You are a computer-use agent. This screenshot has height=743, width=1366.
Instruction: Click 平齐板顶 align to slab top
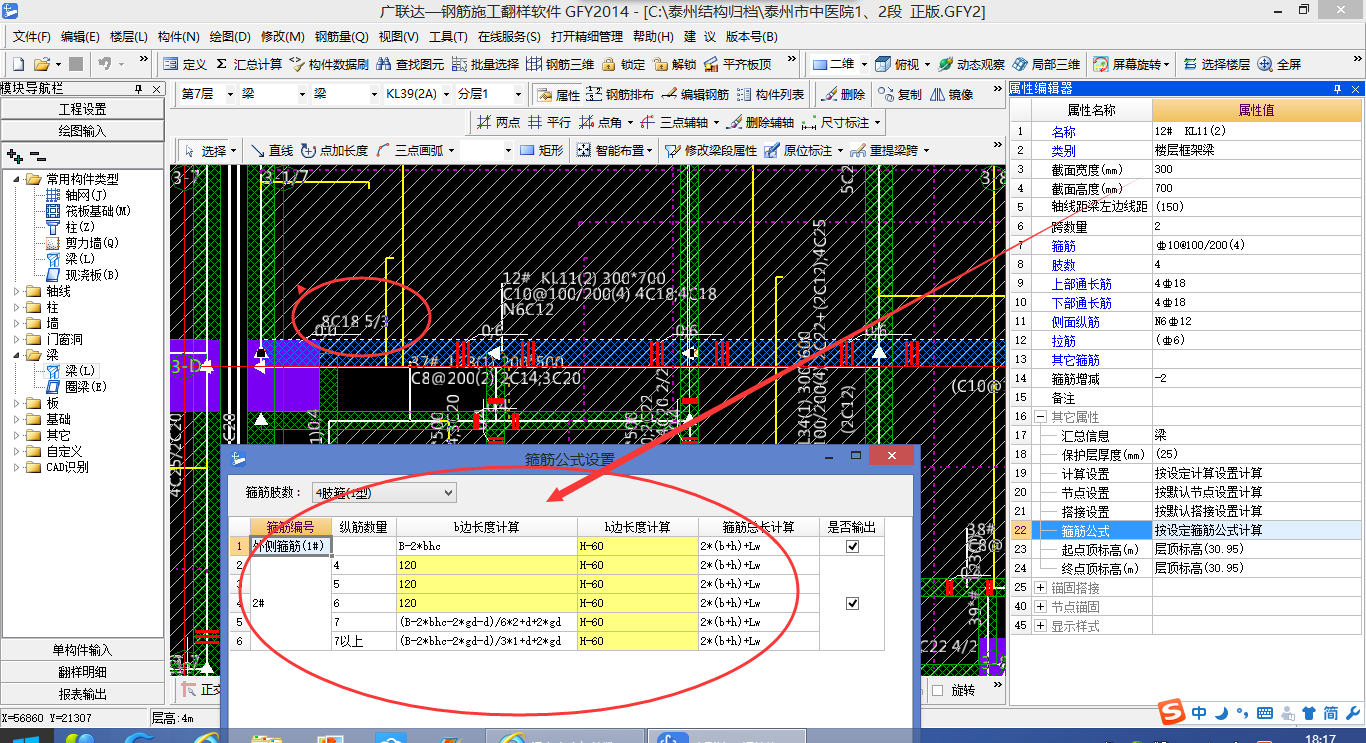pos(738,64)
